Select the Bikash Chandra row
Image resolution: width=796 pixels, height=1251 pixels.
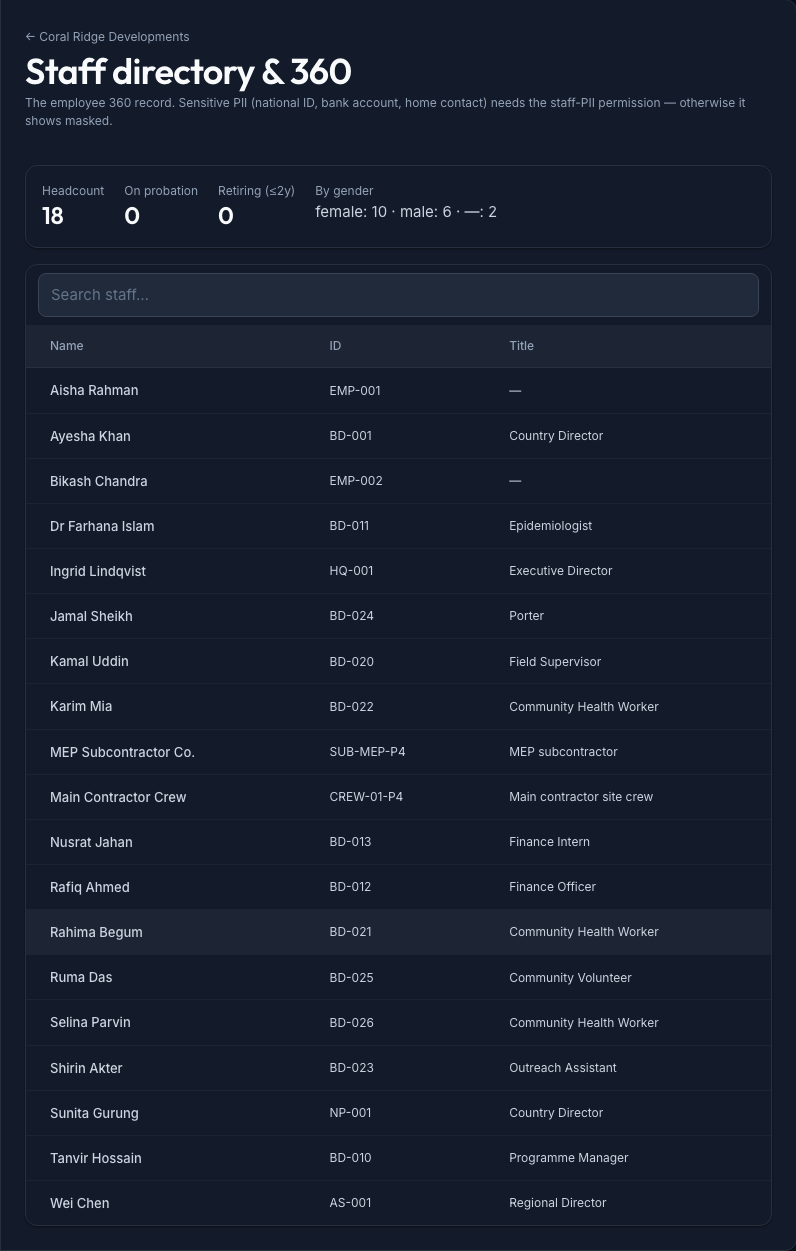tap(398, 481)
